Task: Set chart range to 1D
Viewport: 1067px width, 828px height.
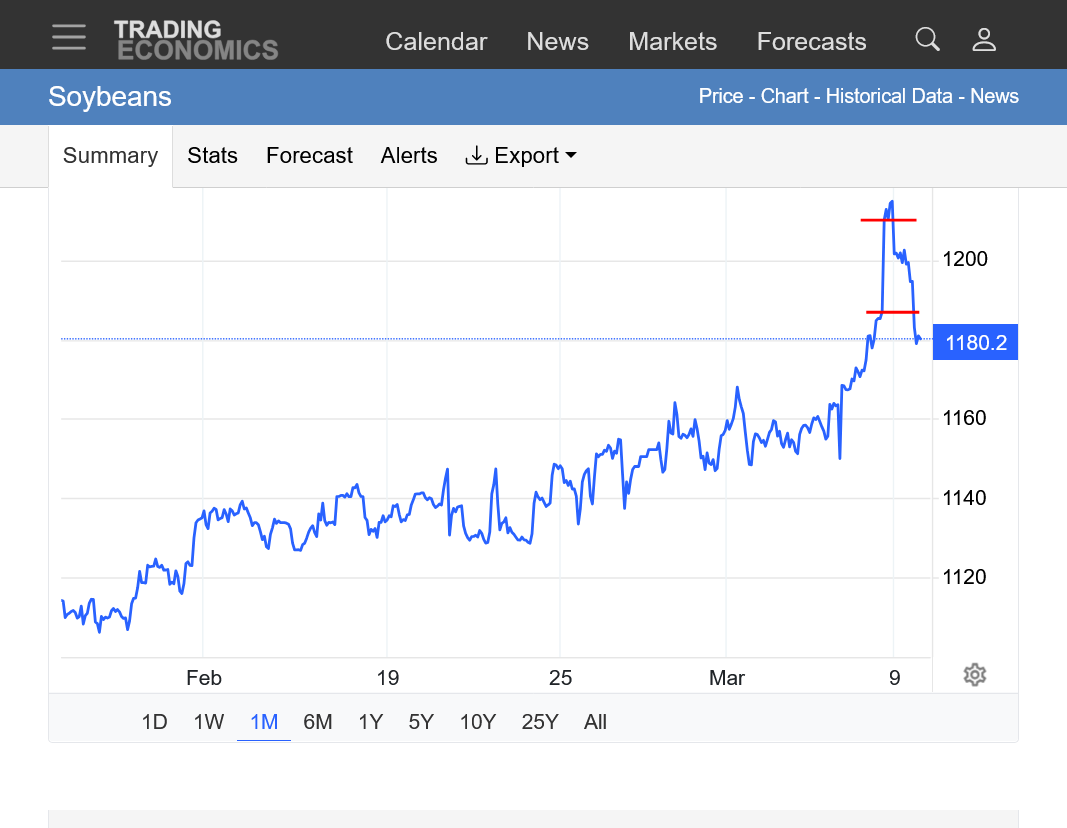Action: (x=154, y=722)
